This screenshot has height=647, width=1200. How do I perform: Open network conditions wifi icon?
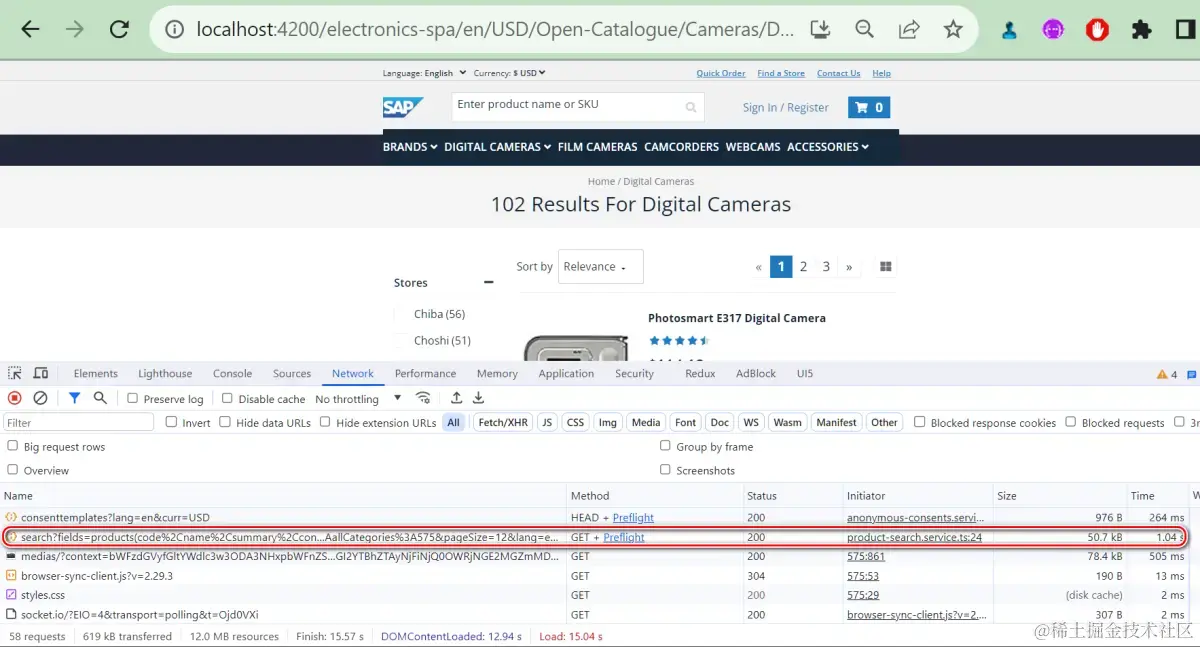[423, 398]
